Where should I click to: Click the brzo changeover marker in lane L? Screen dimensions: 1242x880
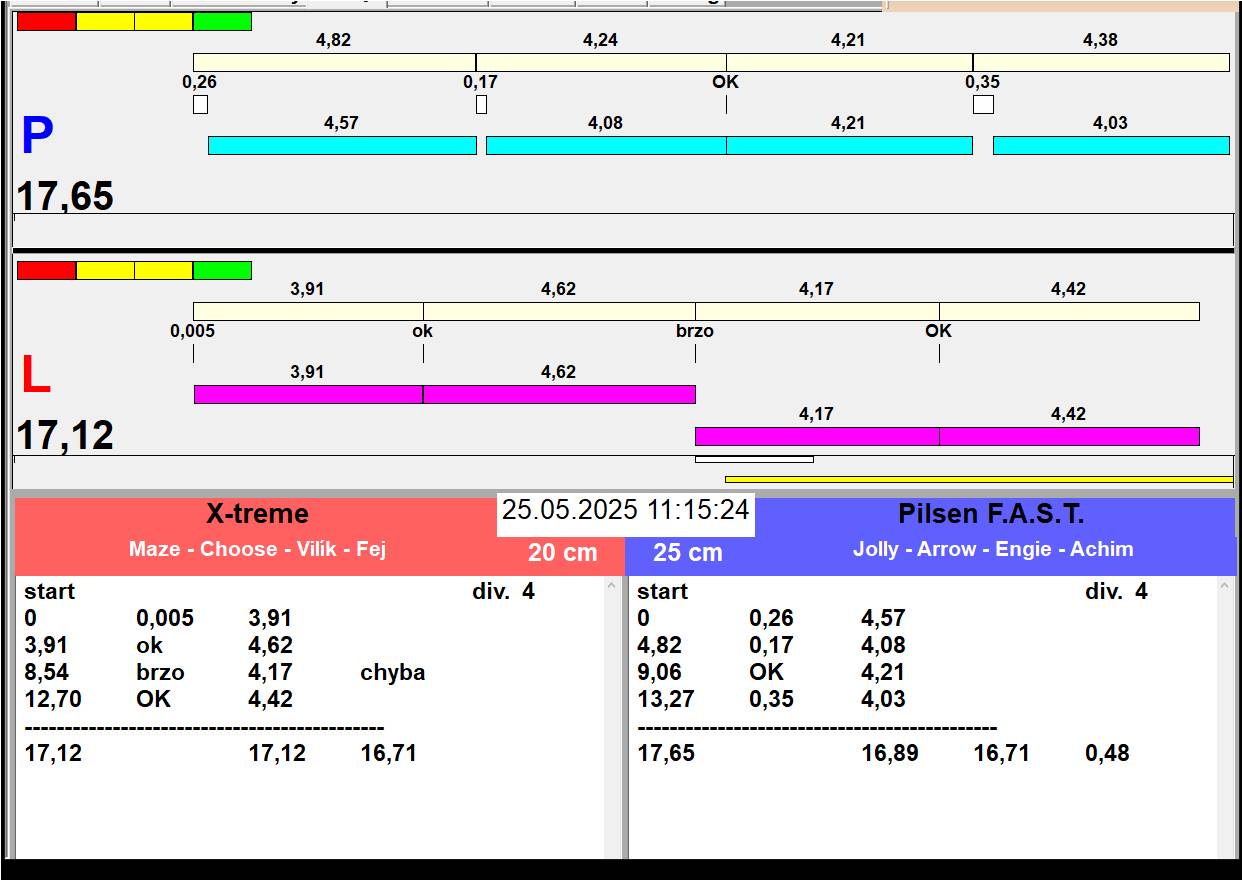pyautogui.click(x=695, y=331)
